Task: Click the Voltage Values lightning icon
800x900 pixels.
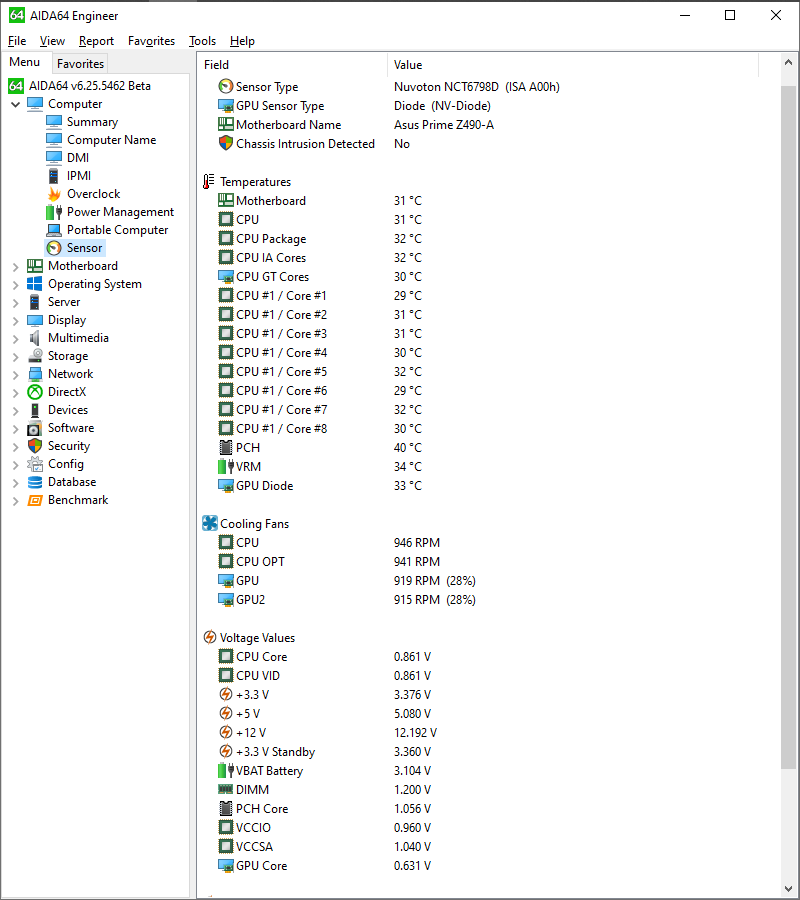Action: 210,638
